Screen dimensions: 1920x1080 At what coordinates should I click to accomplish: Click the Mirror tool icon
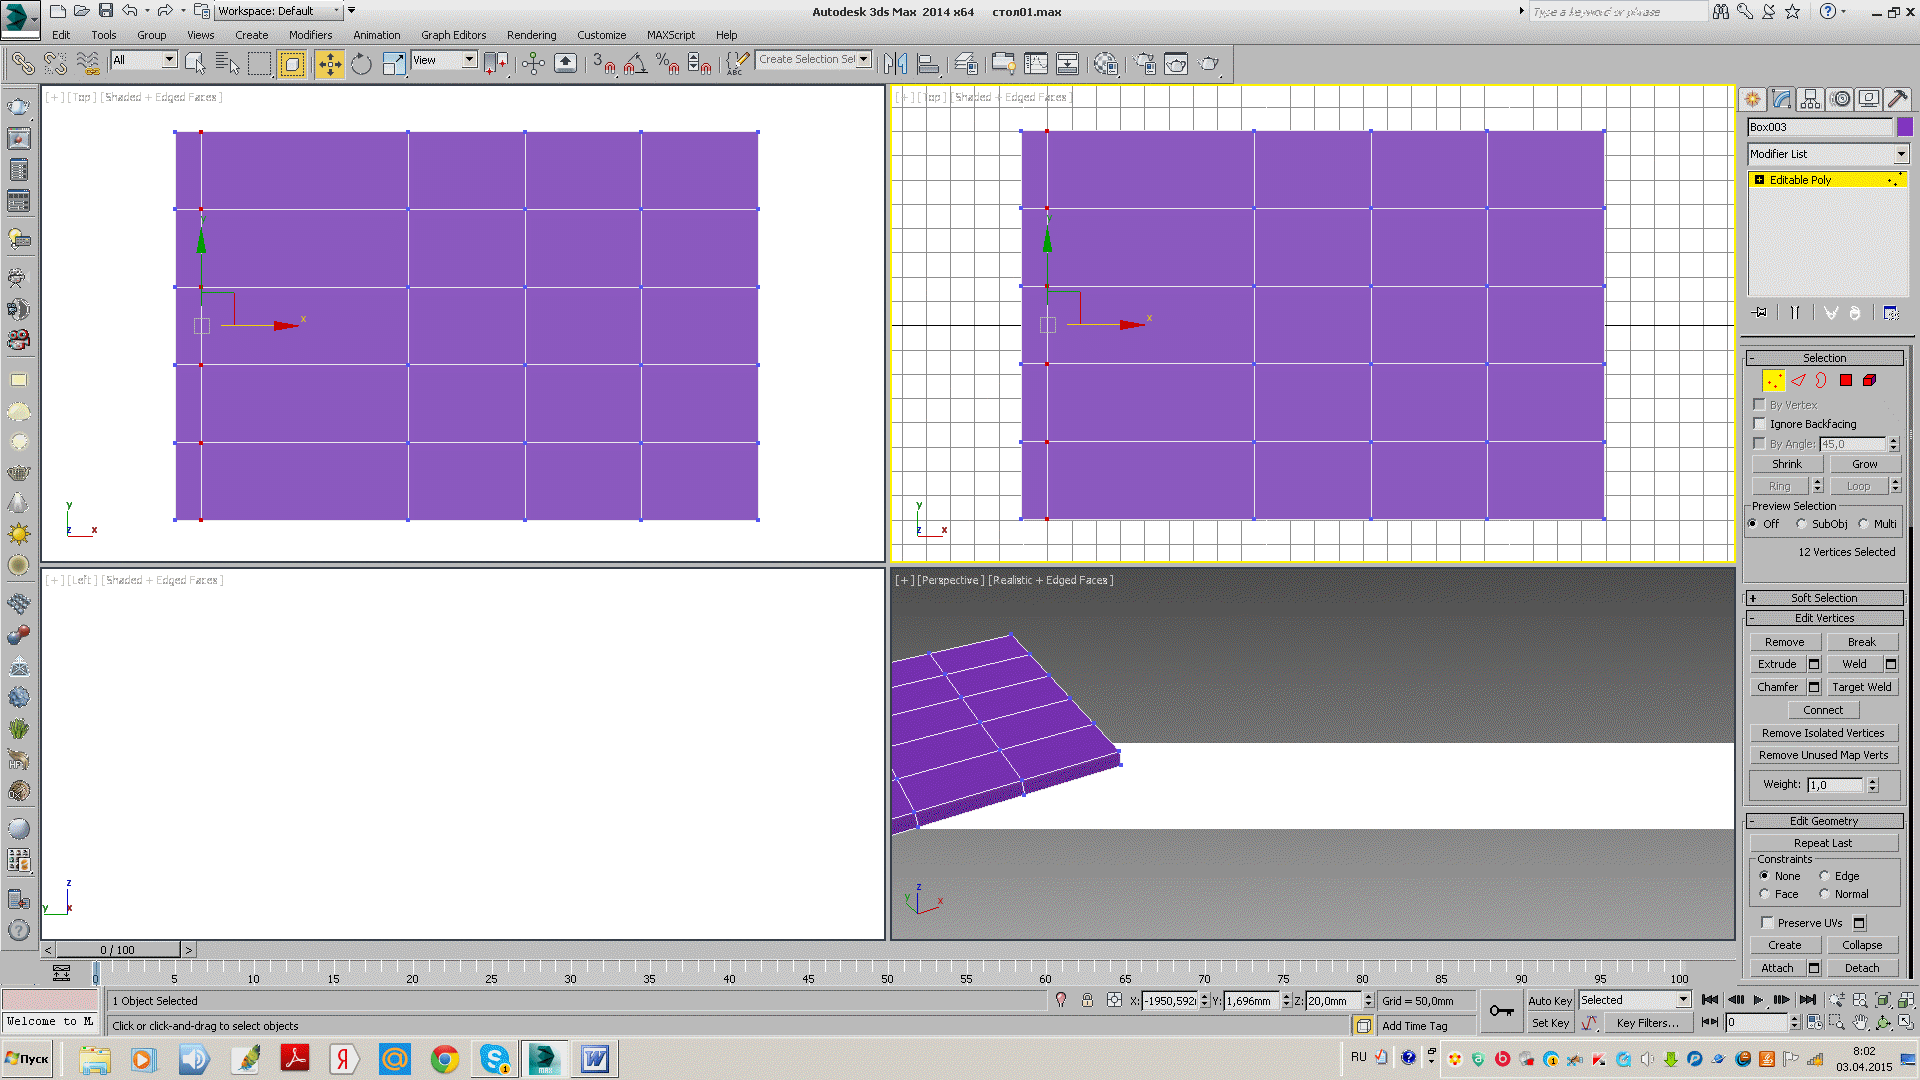click(x=895, y=64)
